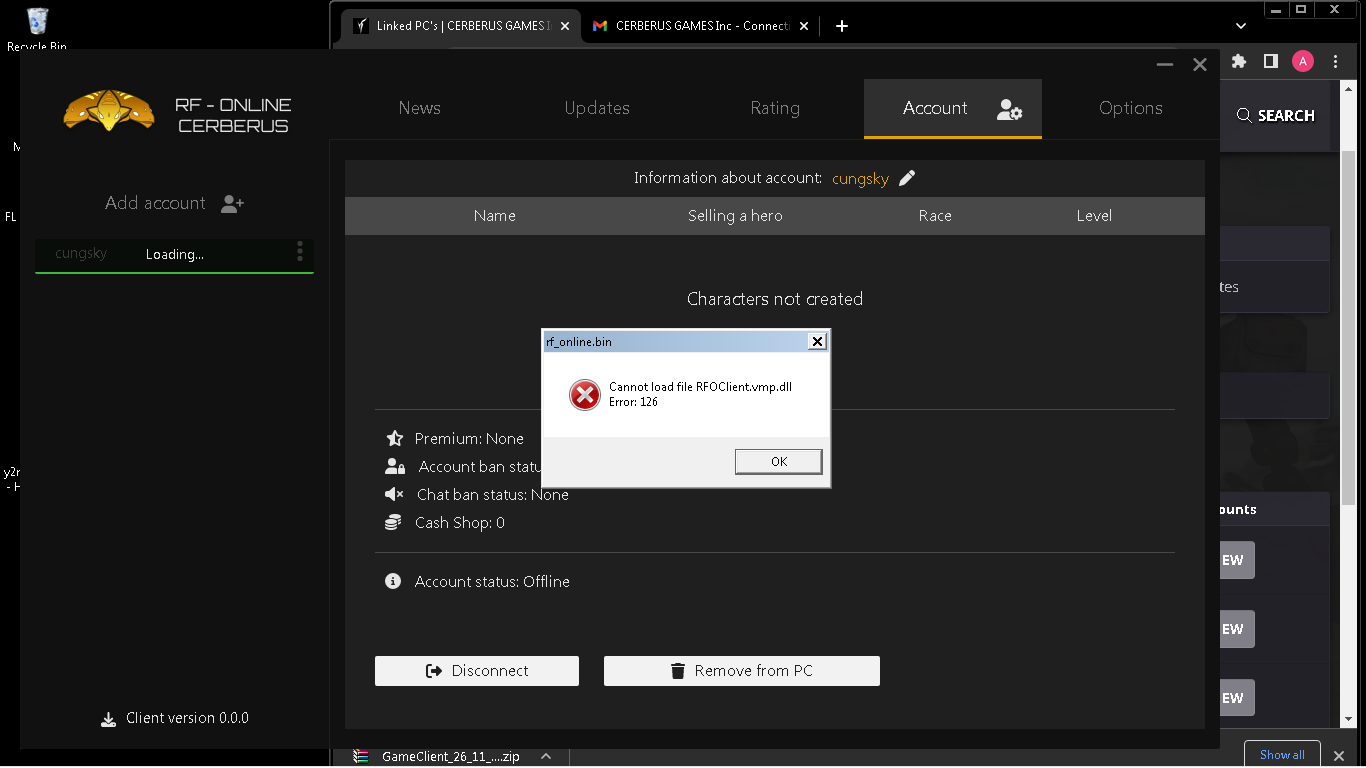Open the Options tab
Image resolution: width=1366 pixels, height=768 pixels.
coord(1131,108)
